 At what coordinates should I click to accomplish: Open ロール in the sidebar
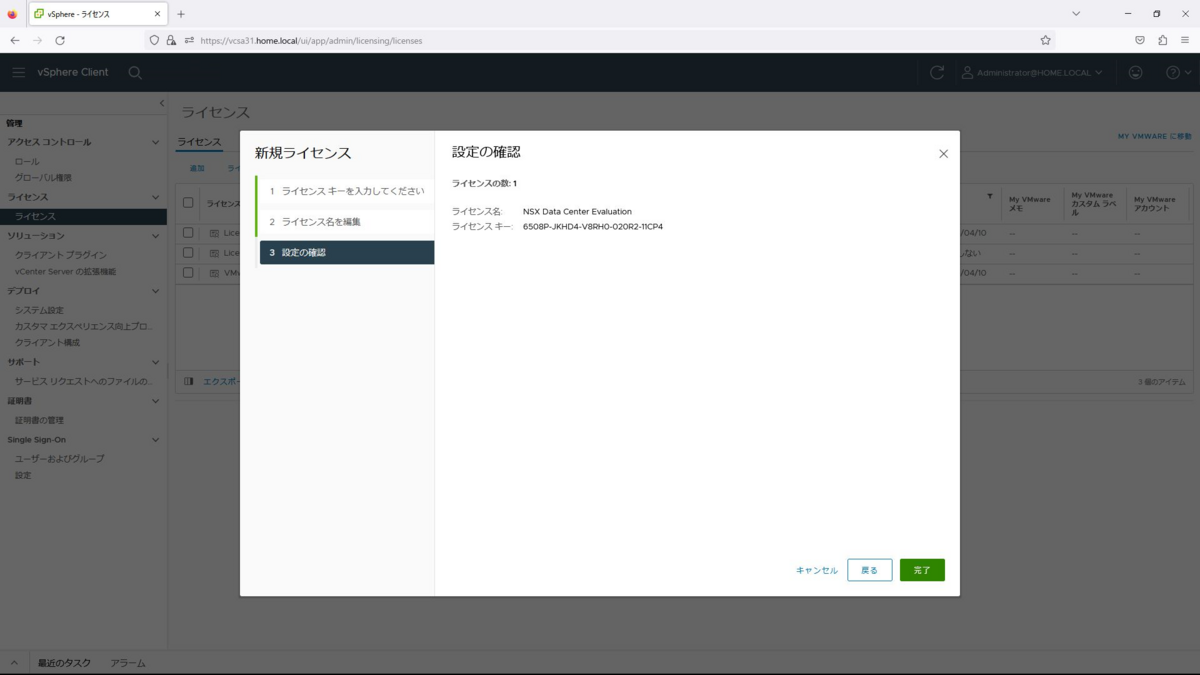27,161
